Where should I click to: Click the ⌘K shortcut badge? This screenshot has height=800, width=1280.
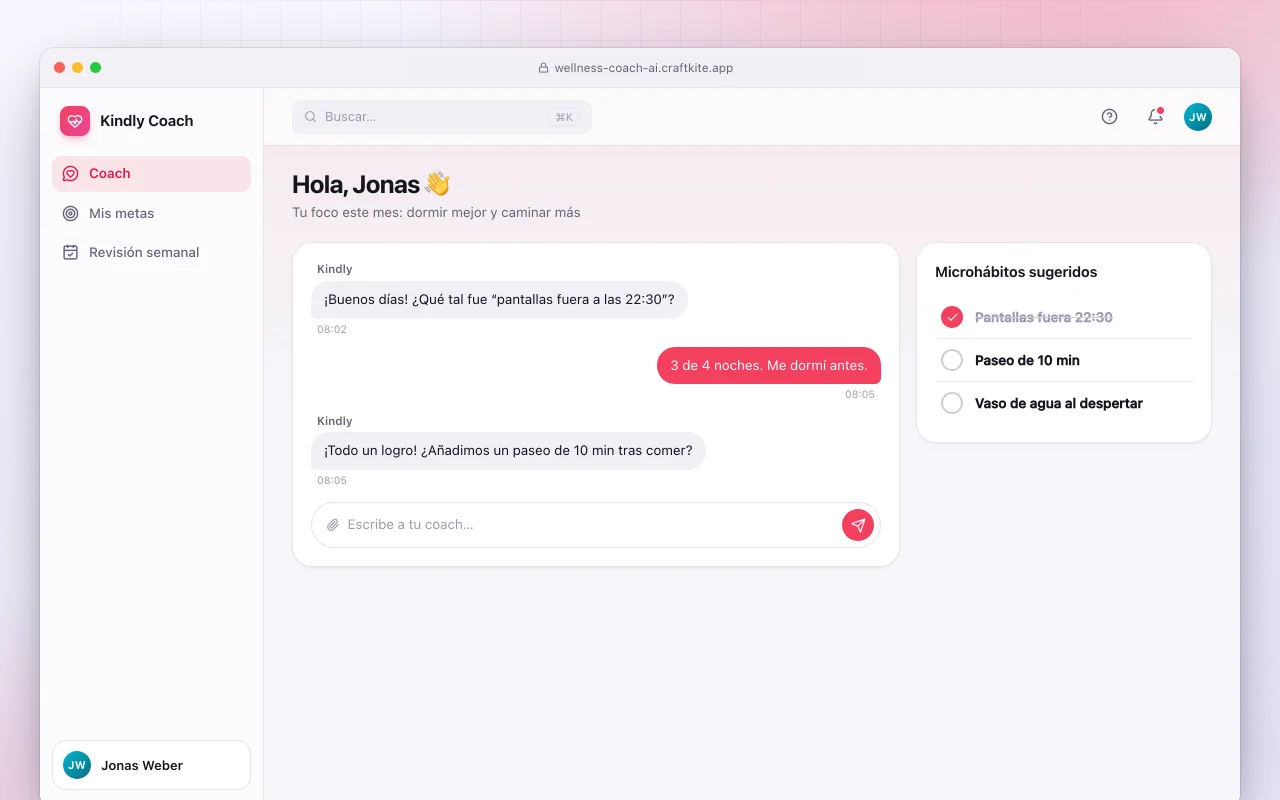tap(564, 117)
